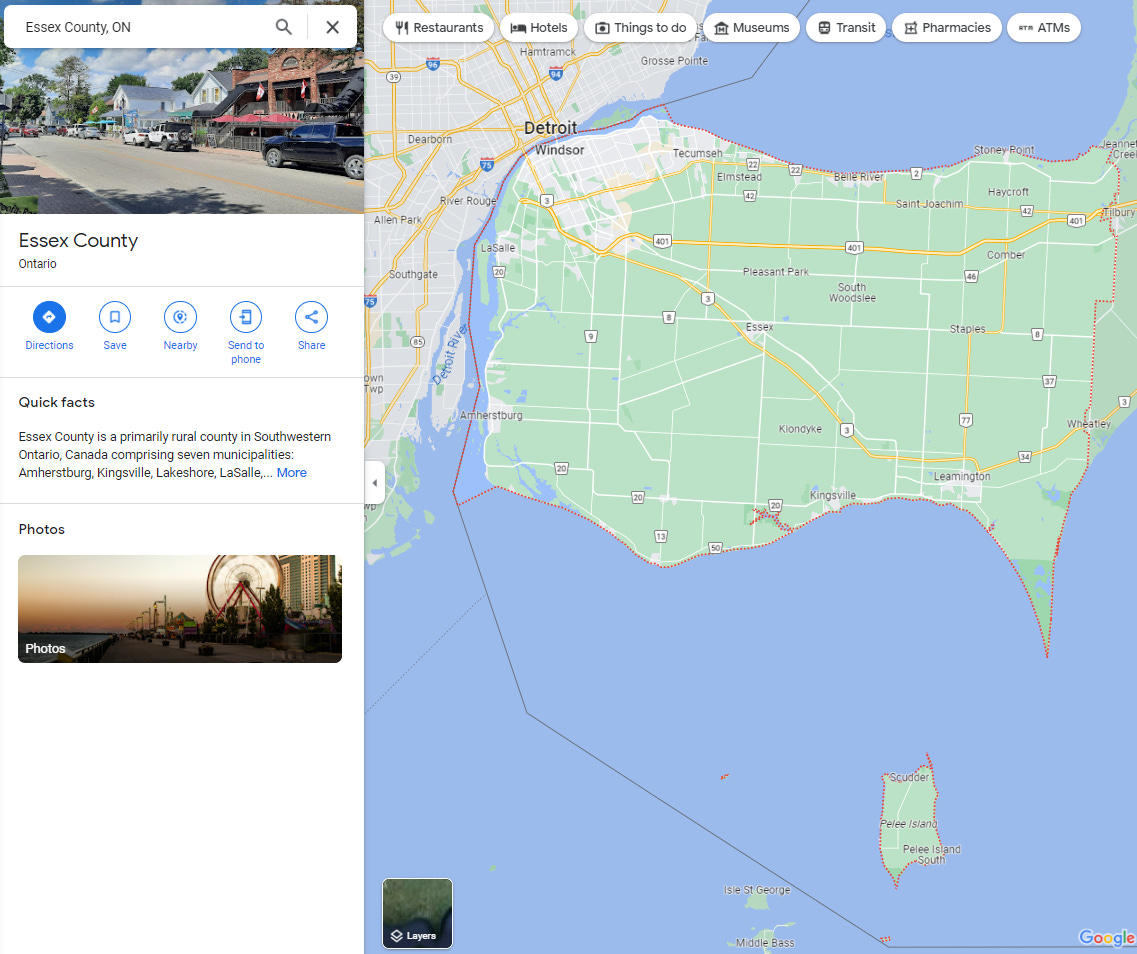This screenshot has width=1137, height=954.
Task: Search Nearby places icon
Action: click(x=181, y=317)
